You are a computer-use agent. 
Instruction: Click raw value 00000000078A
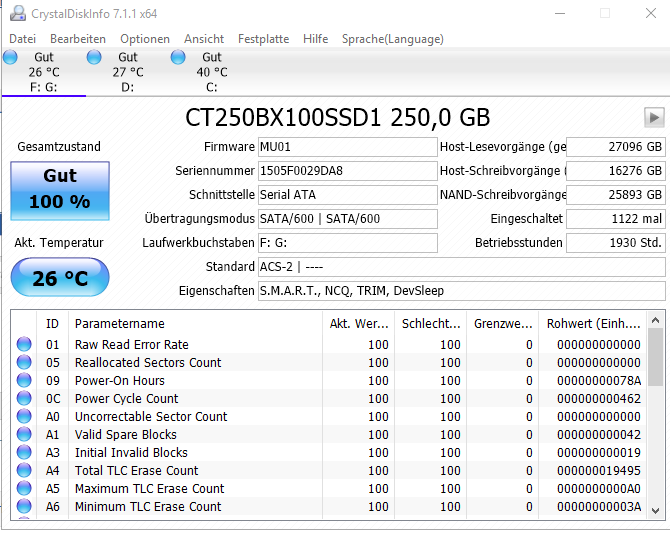[x=599, y=381]
